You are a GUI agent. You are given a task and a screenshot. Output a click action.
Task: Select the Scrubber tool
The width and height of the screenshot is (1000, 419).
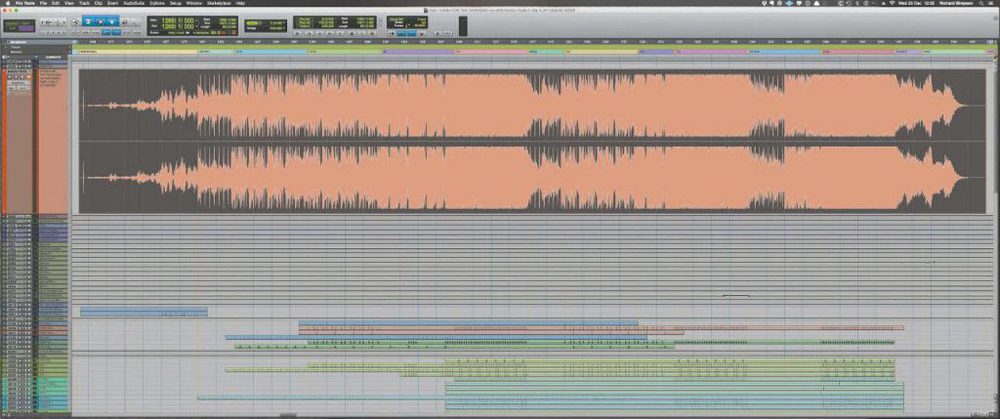pos(125,22)
